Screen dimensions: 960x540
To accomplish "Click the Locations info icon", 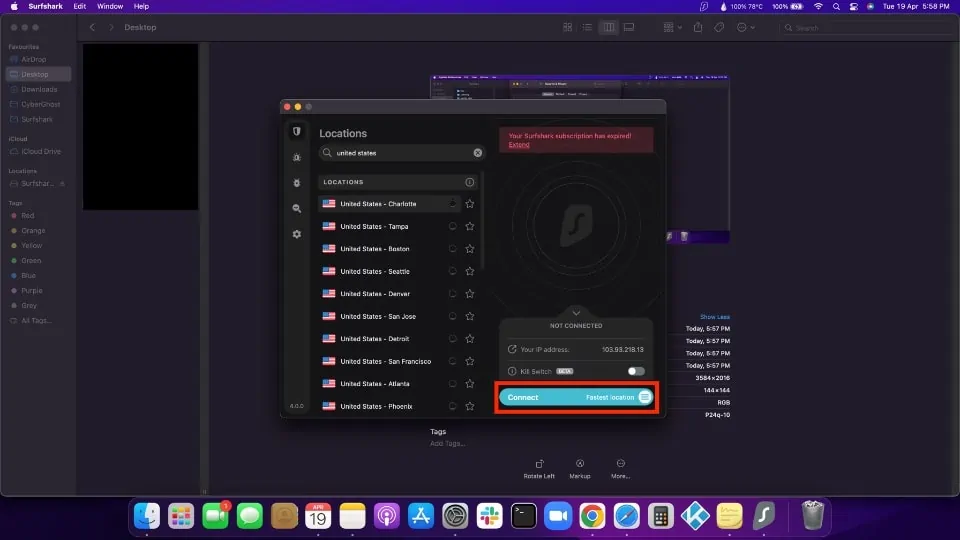I will pyautogui.click(x=470, y=182).
